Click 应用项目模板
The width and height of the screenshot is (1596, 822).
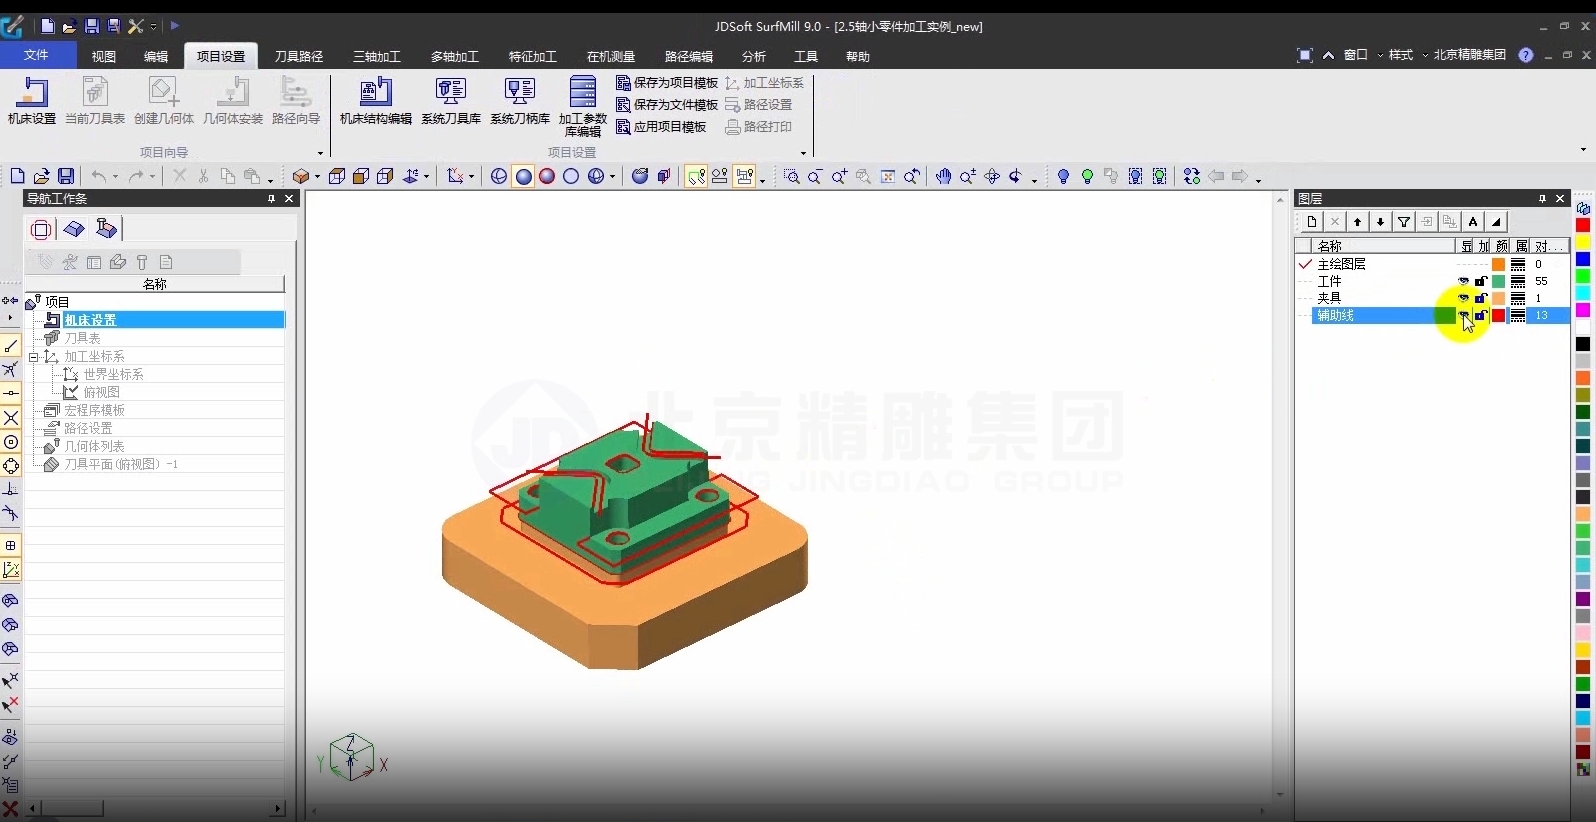[x=661, y=127]
